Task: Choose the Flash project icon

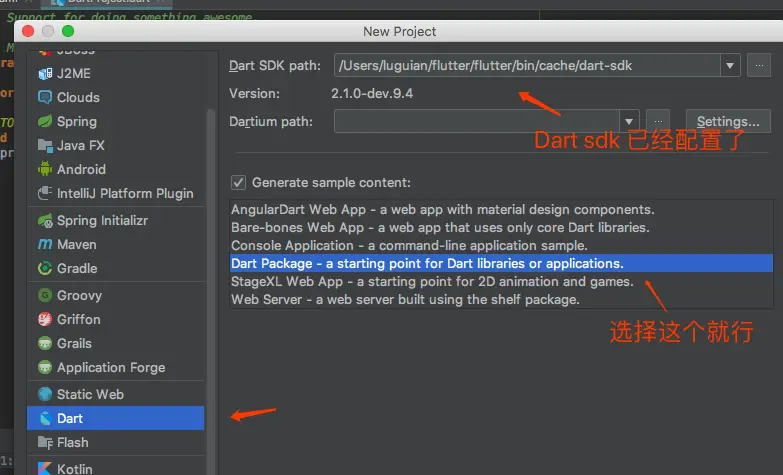Action: (45, 443)
